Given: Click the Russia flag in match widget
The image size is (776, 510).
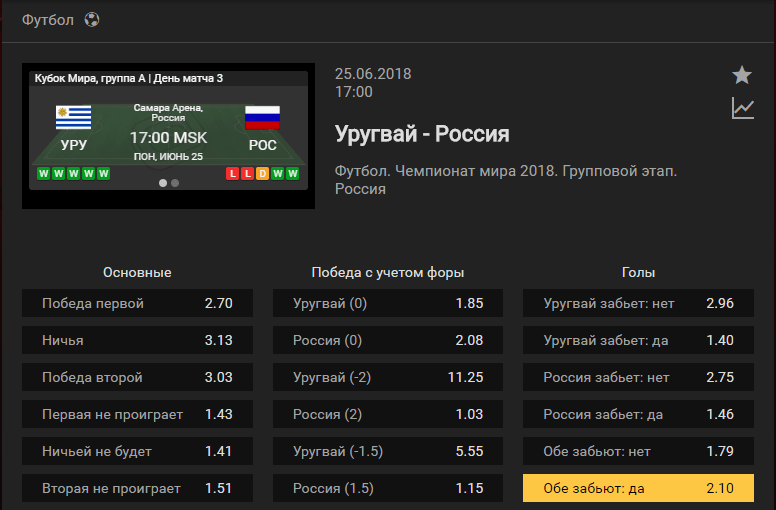Looking at the screenshot, I should (x=262, y=117).
